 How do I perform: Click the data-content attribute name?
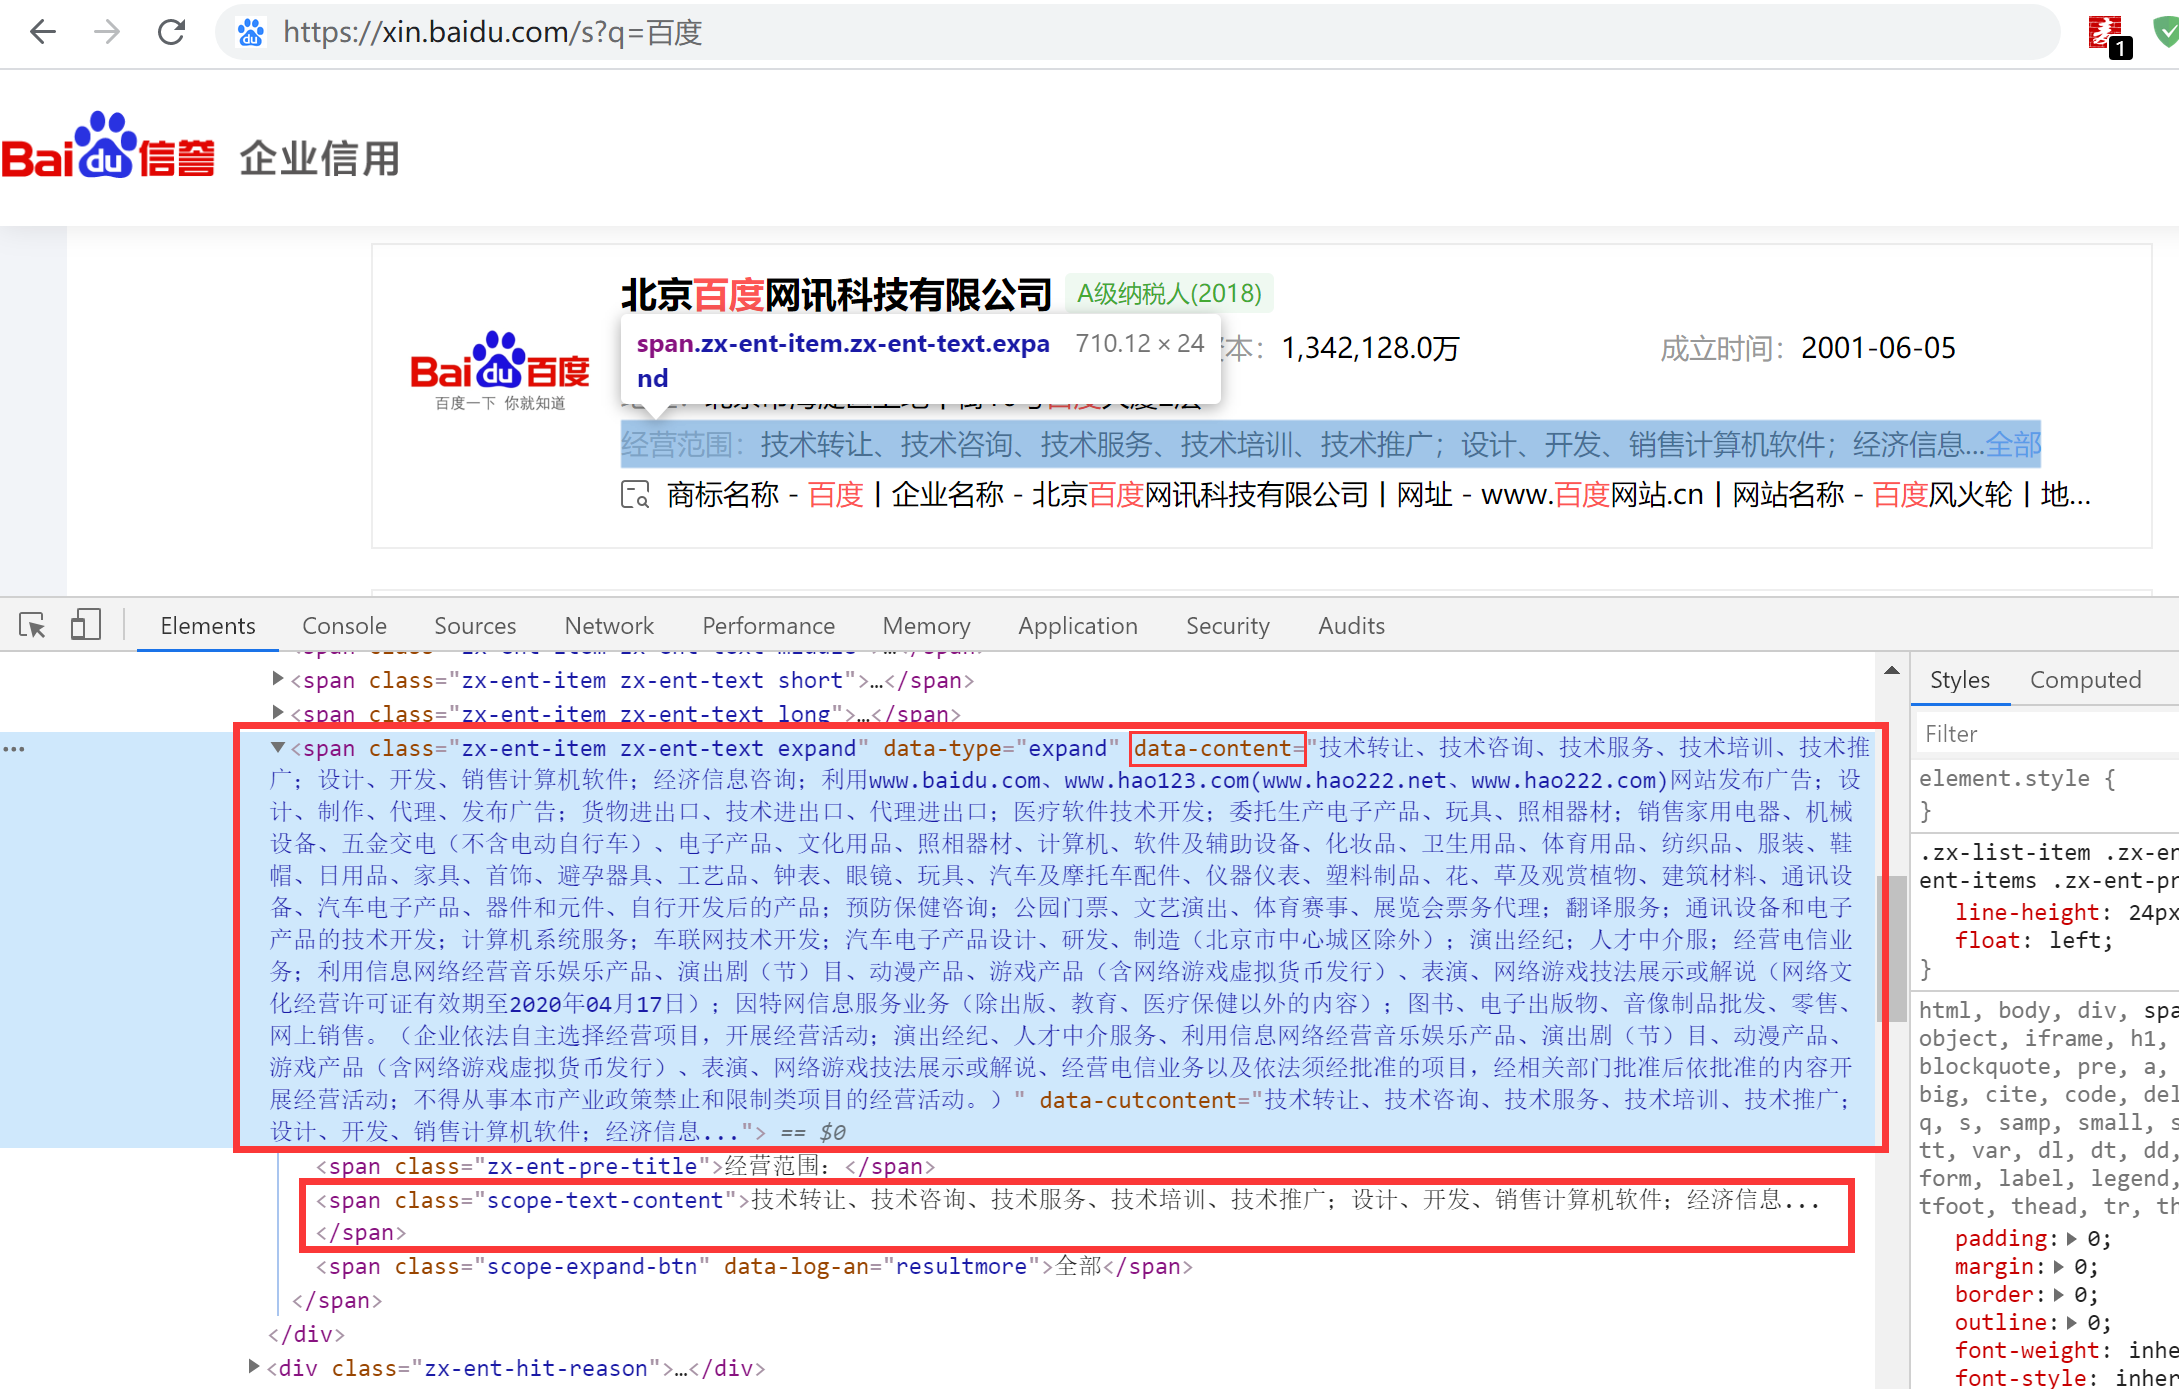[1213, 748]
